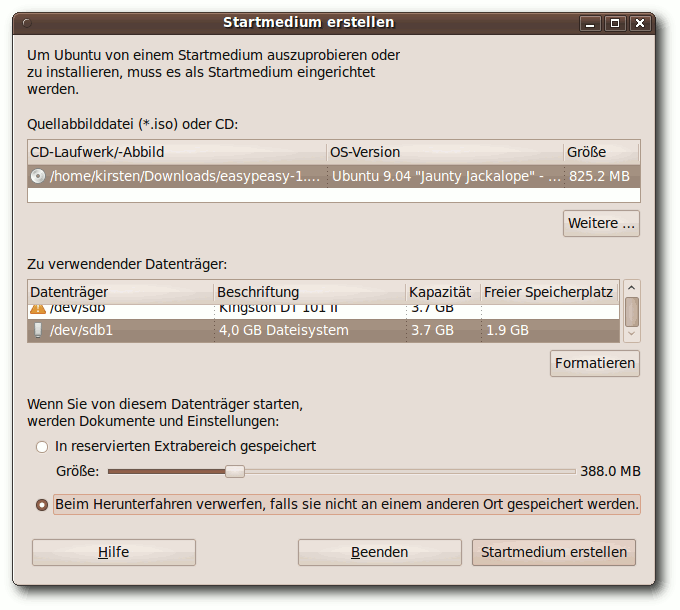Maximize the Startmedium erstellen window
Viewport: 680px width, 610px height.
[x=614, y=22]
